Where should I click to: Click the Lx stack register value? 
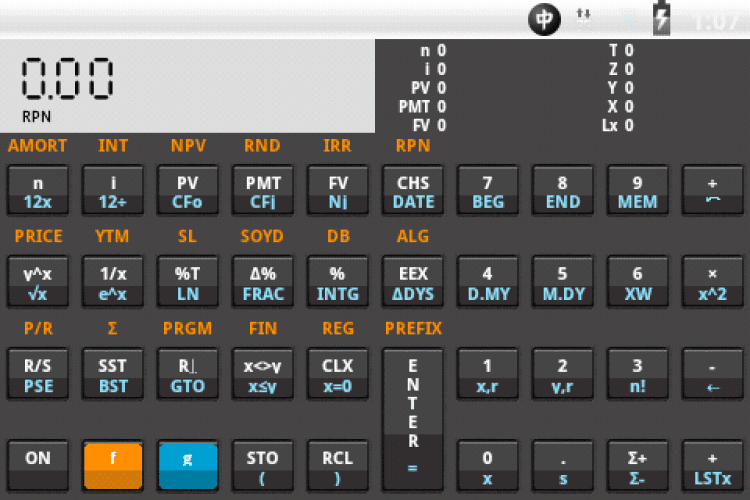coord(629,125)
